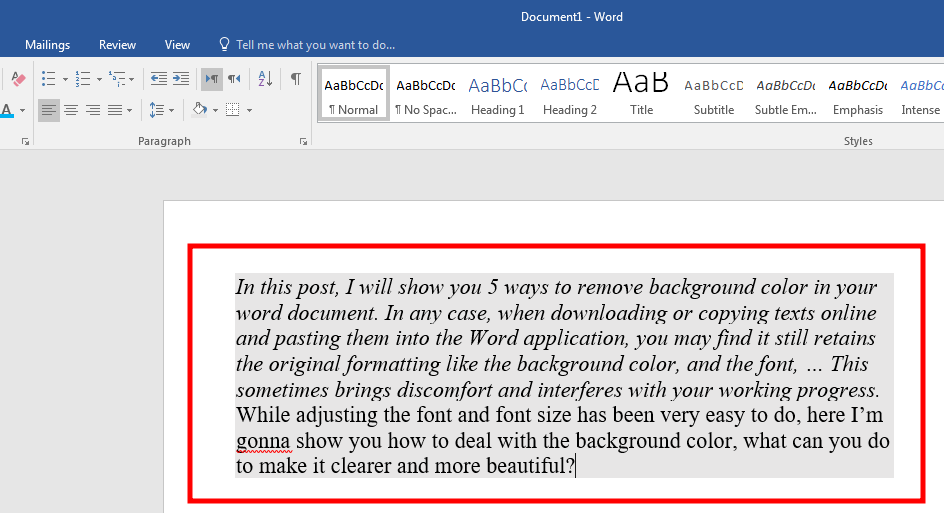Click the font color A swatch
This screenshot has height=513, width=944.
[x=7, y=110]
